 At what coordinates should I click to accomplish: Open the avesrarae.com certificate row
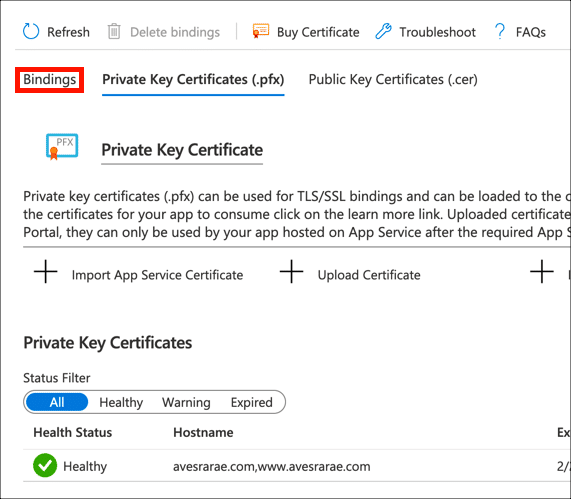pyautogui.click(x=297, y=466)
